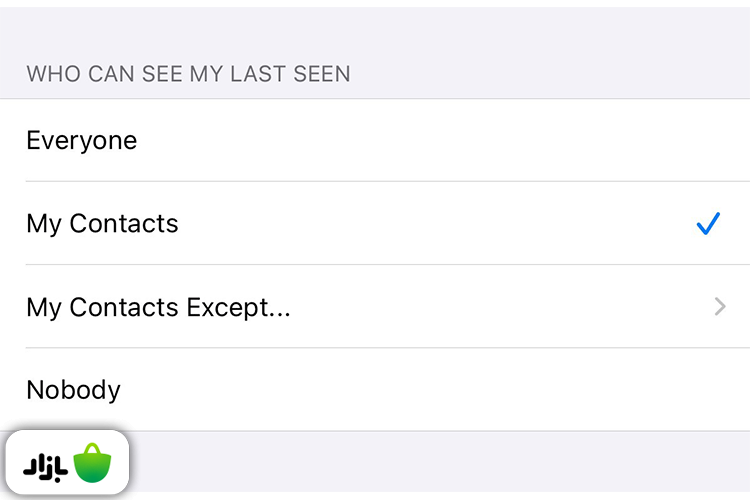This screenshot has height=500, width=750.
Task: Click the gray area above the section header
Action: coord(375,30)
